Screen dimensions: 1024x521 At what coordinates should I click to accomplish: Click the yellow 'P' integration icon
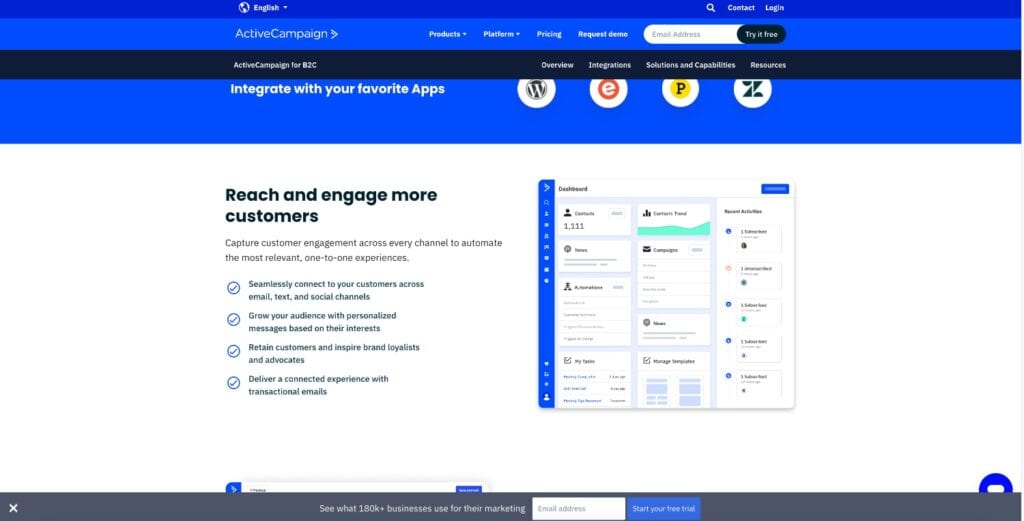680,89
